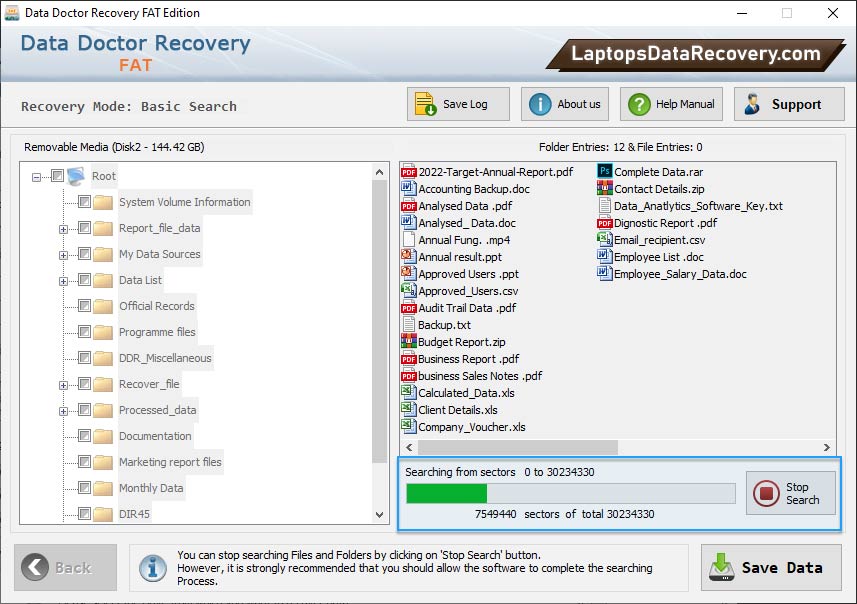Viewport: 857px width, 604px height.
Task: Check the System Volume Information folder box
Action: coord(84,202)
